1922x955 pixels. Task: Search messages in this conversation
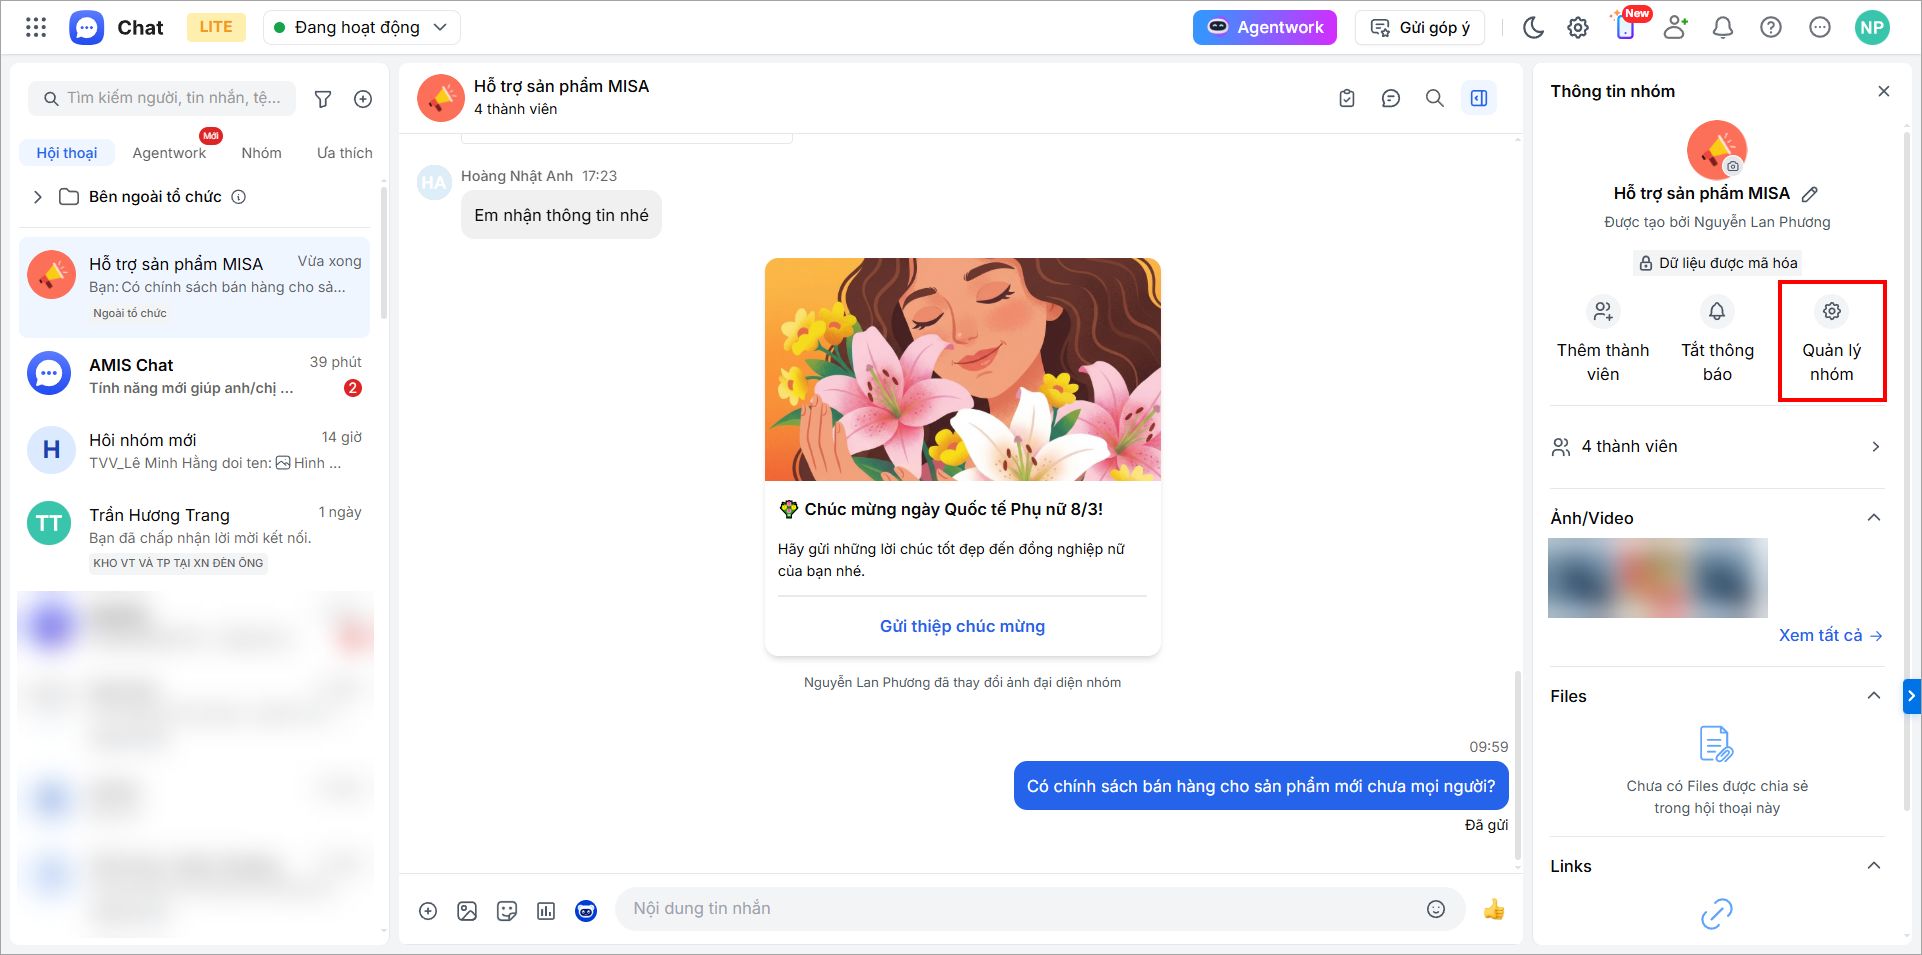(1435, 98)
